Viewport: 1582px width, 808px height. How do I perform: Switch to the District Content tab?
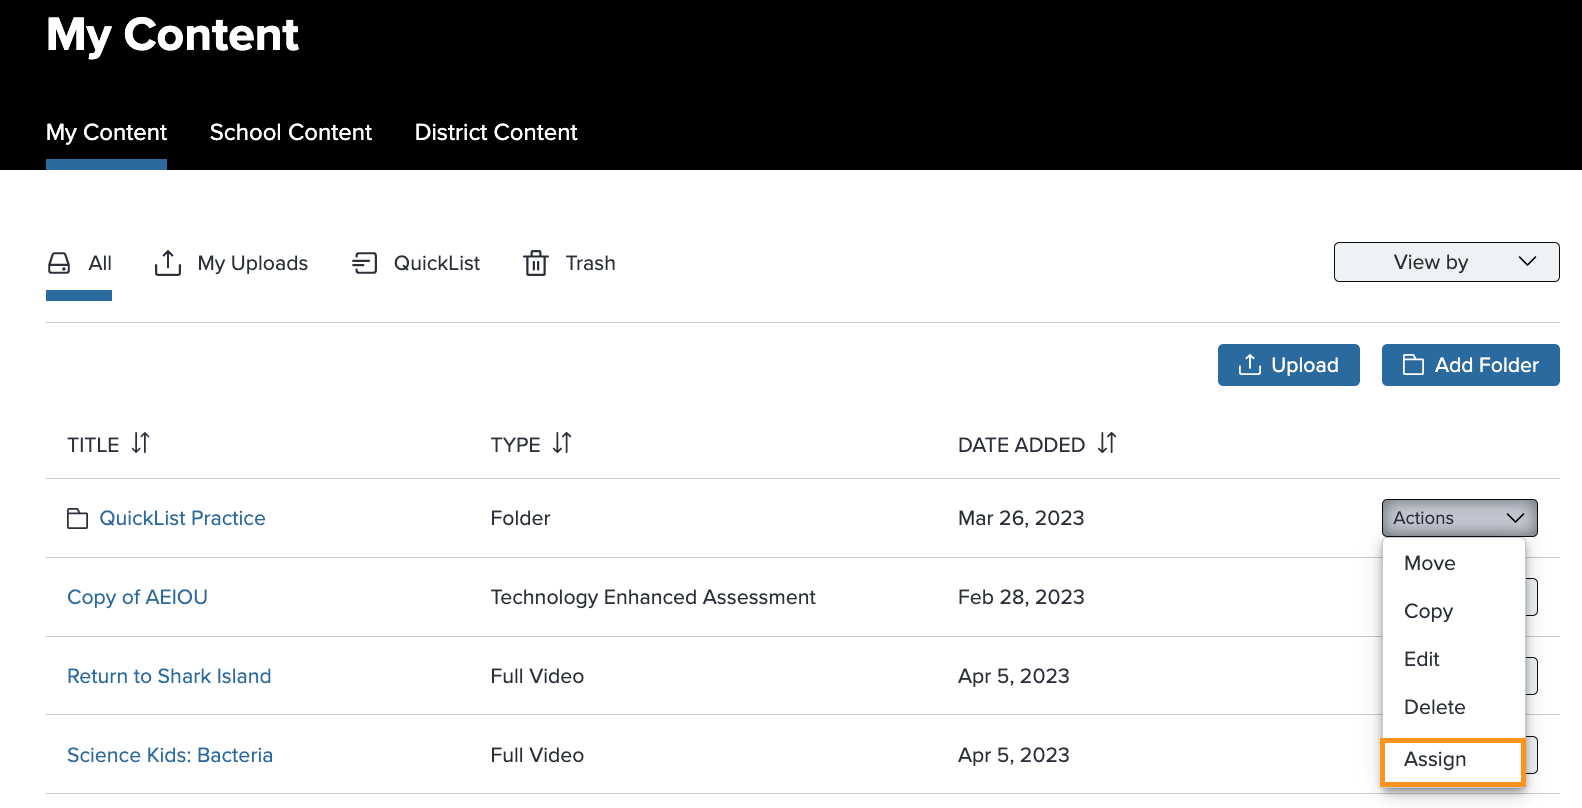tap(496, 132)
